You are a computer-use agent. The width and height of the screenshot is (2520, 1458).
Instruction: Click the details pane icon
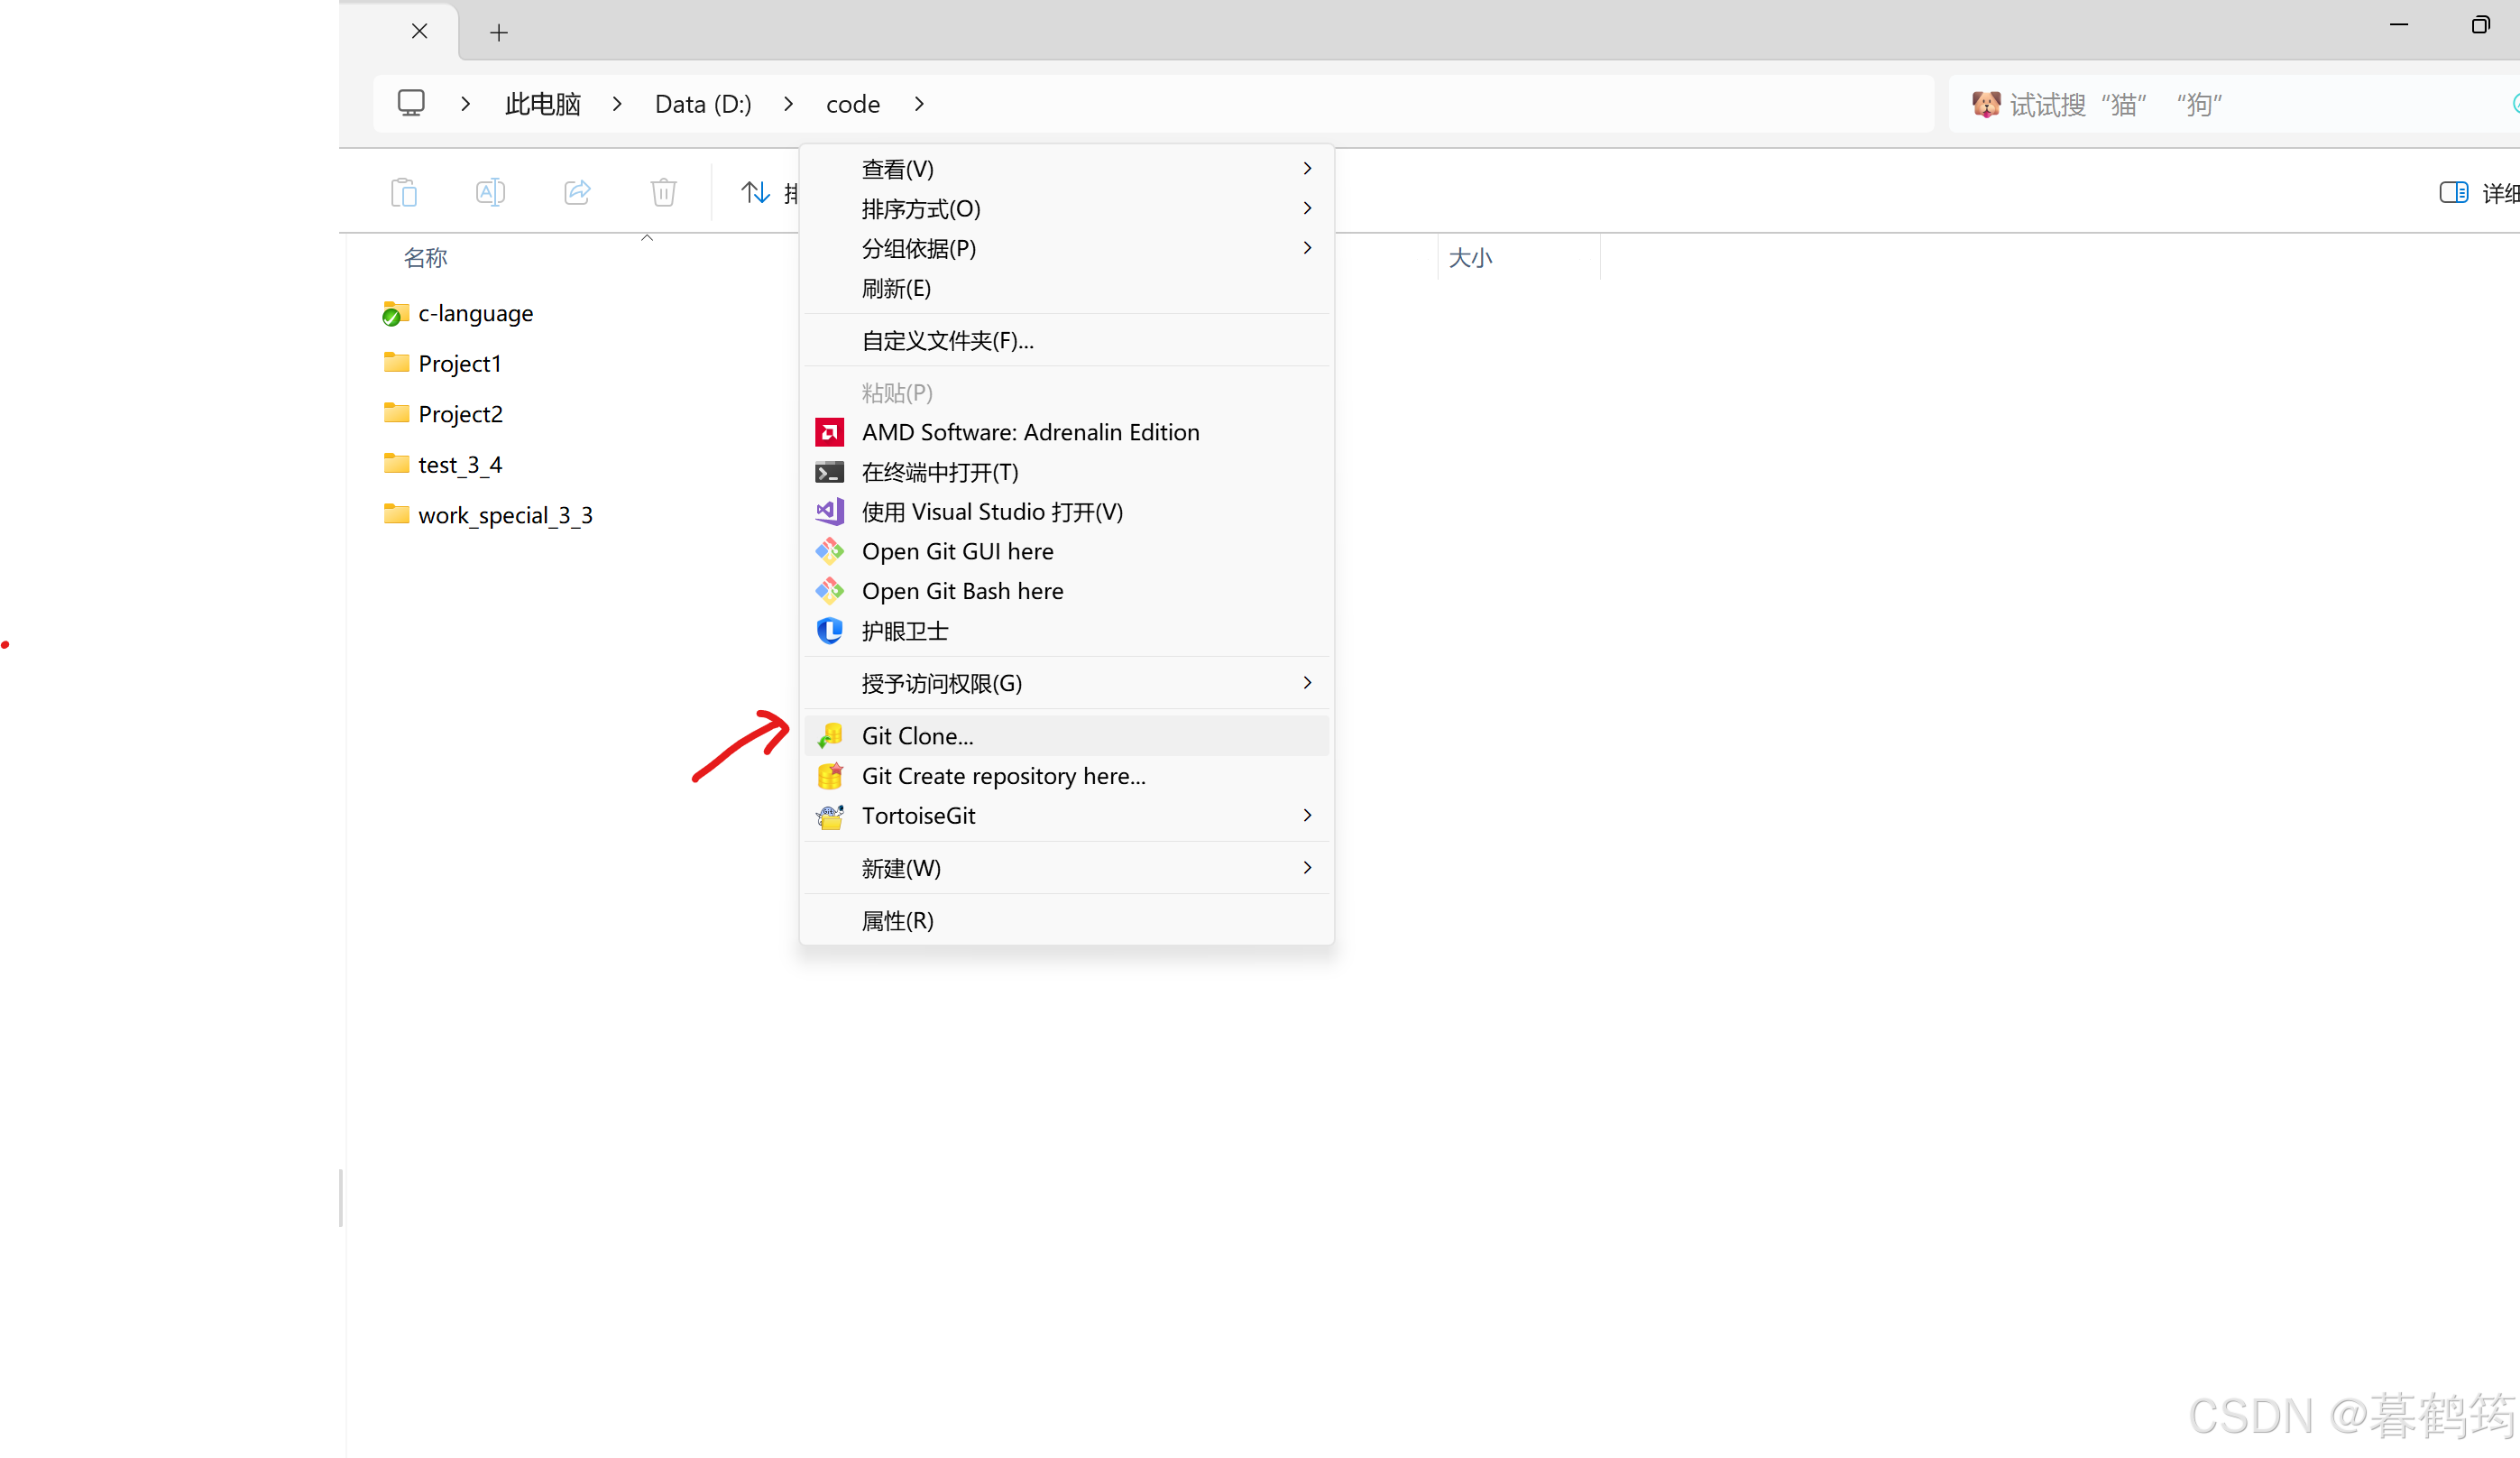(x=2452, y=192)
